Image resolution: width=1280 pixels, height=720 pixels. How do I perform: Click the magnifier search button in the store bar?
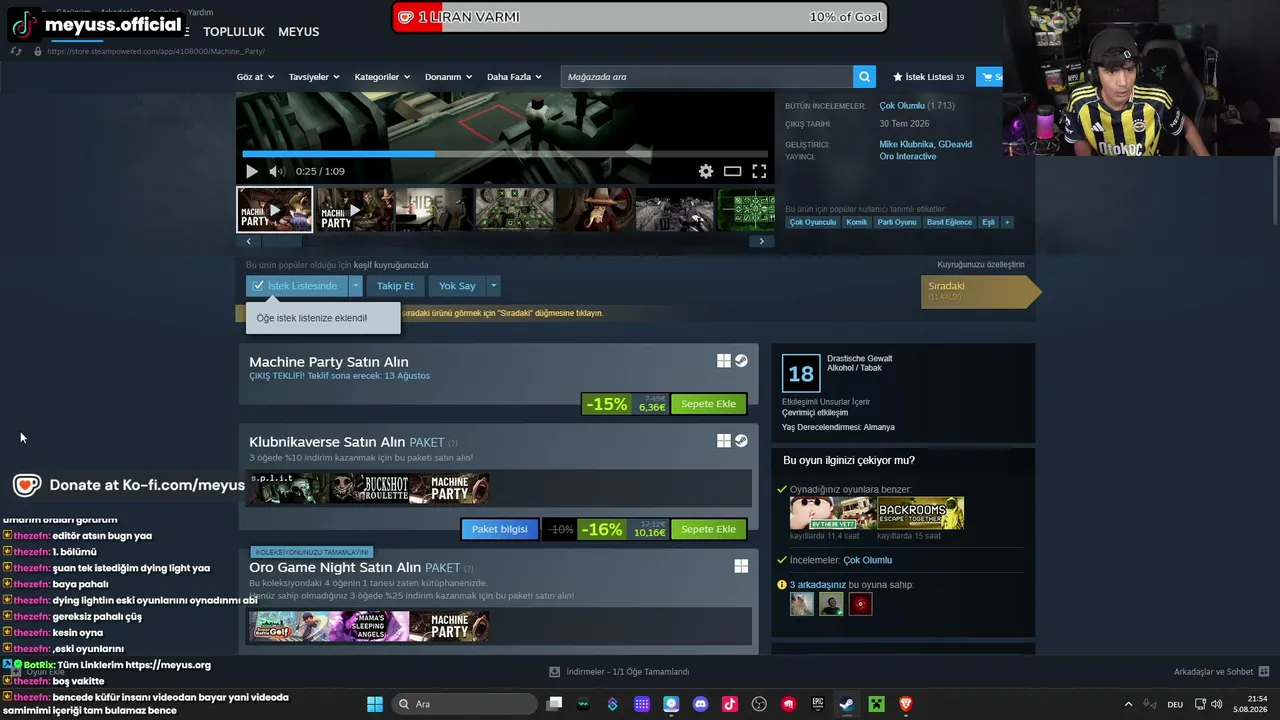tap(864, 77)
